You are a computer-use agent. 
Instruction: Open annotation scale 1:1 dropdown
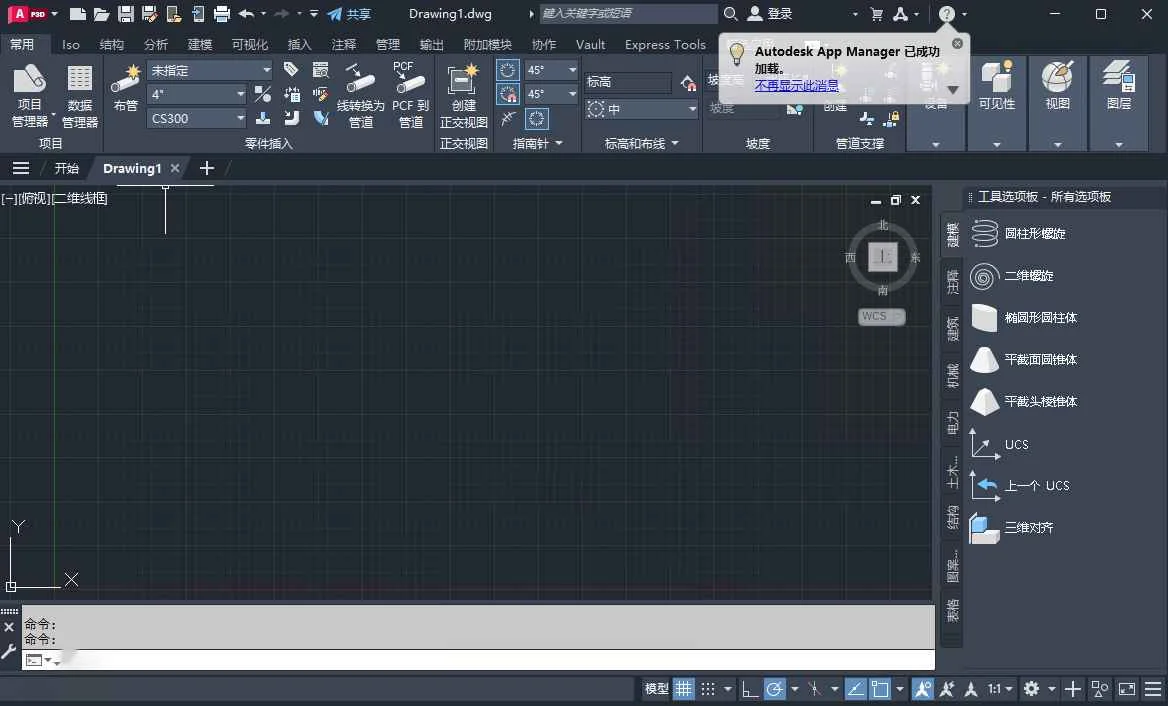(1000, 689)
